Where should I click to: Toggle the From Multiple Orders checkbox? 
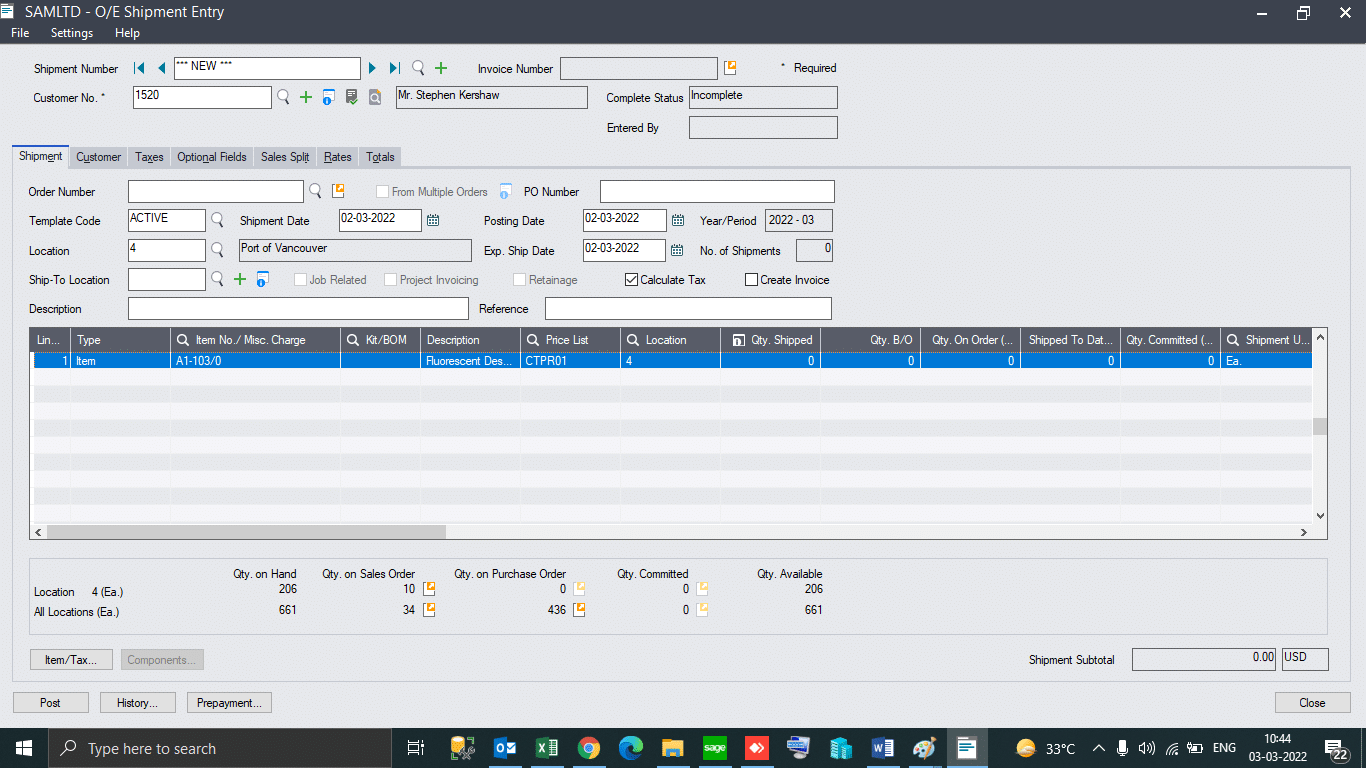(x=382, y=191)
